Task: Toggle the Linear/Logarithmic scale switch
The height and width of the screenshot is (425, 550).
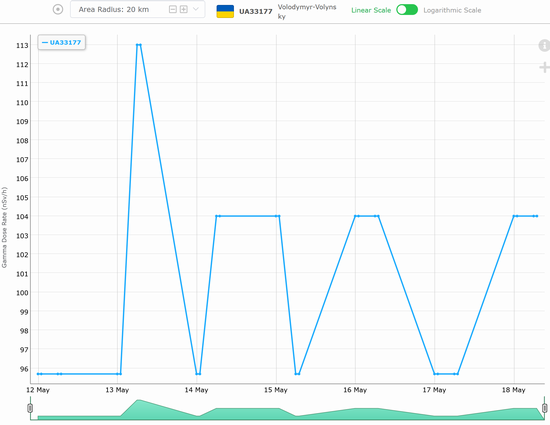Action: click(x=407, y=10)
